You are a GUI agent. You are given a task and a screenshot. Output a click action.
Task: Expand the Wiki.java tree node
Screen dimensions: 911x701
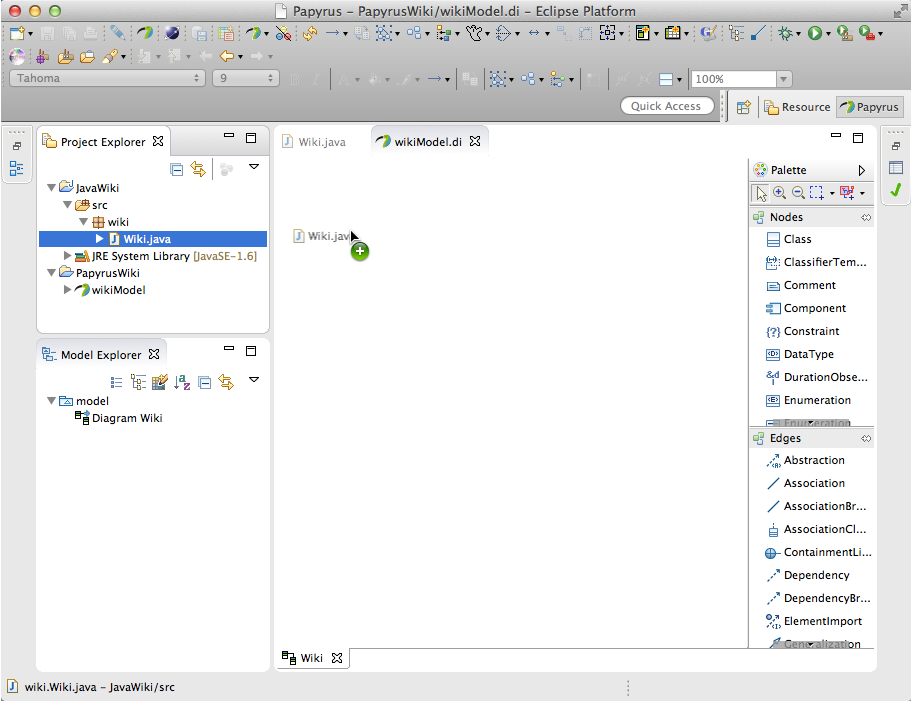[100, 239]
